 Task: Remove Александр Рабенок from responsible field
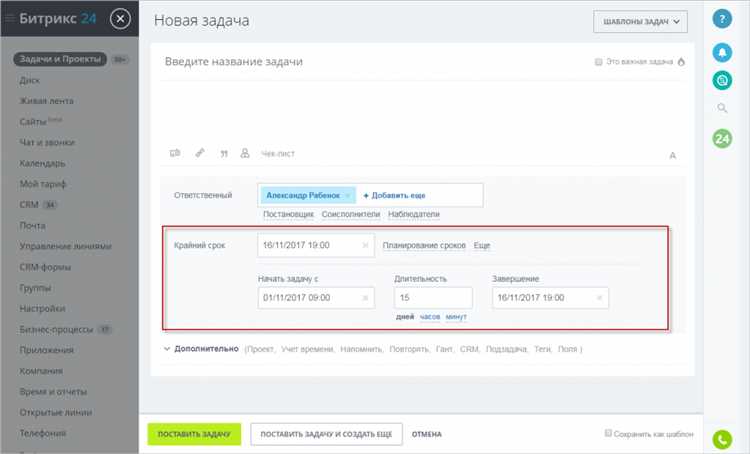348,195
